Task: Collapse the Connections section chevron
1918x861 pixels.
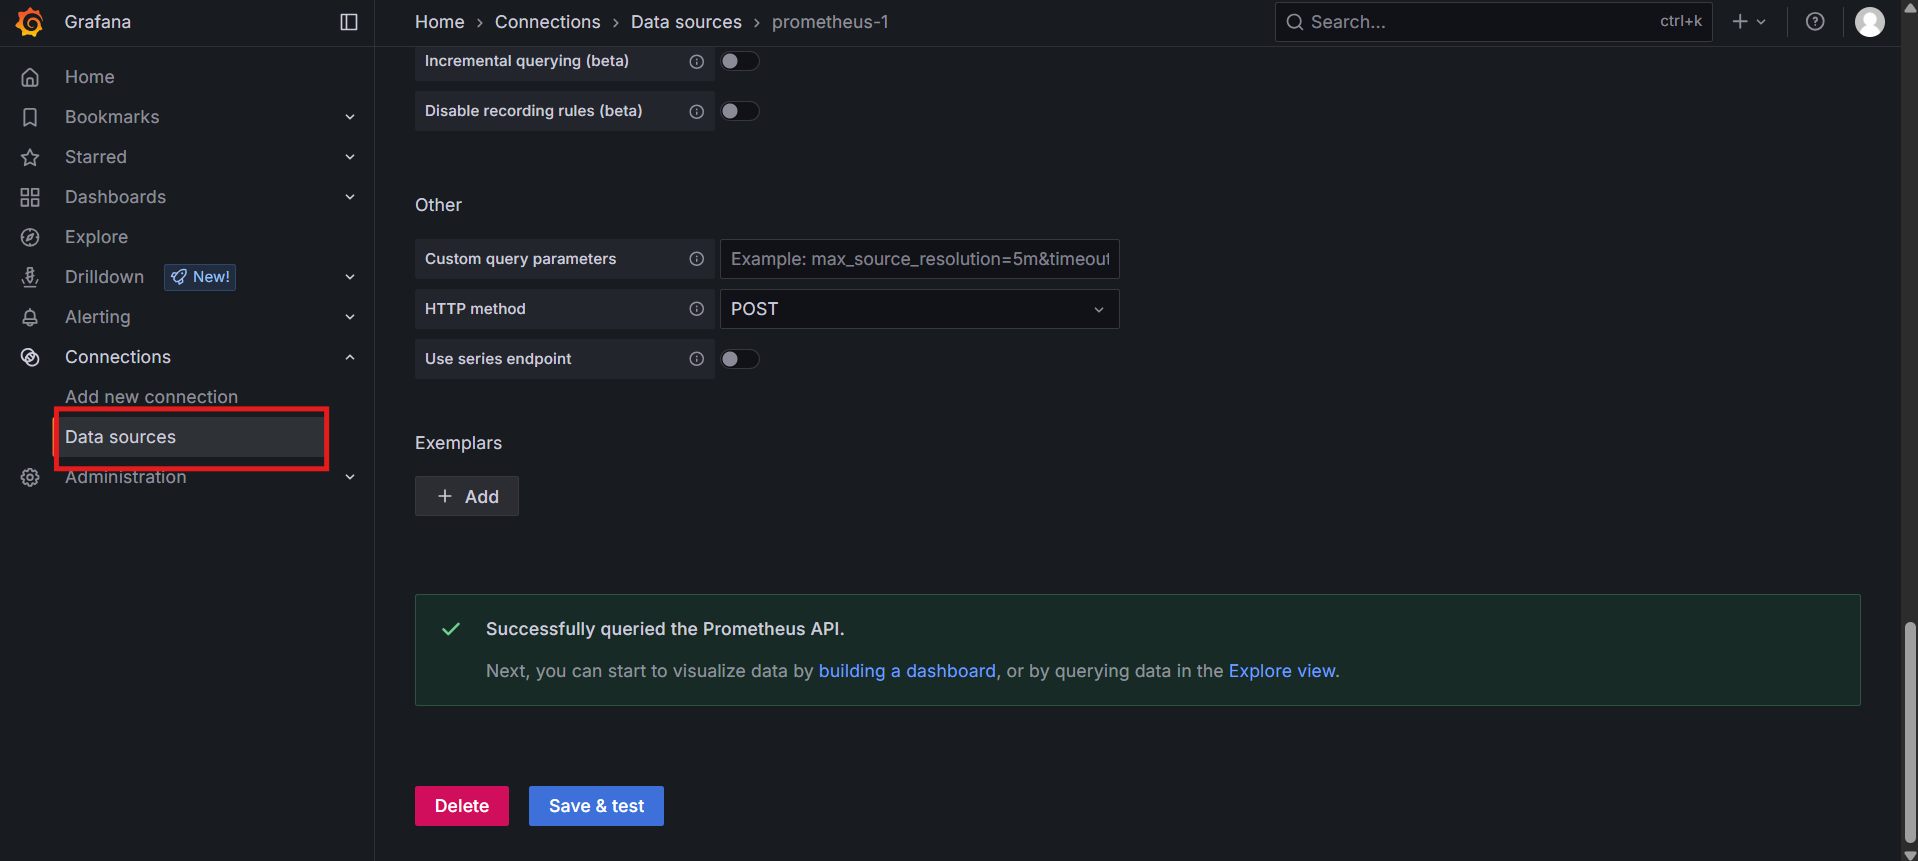Action: (x=350, y=357)
